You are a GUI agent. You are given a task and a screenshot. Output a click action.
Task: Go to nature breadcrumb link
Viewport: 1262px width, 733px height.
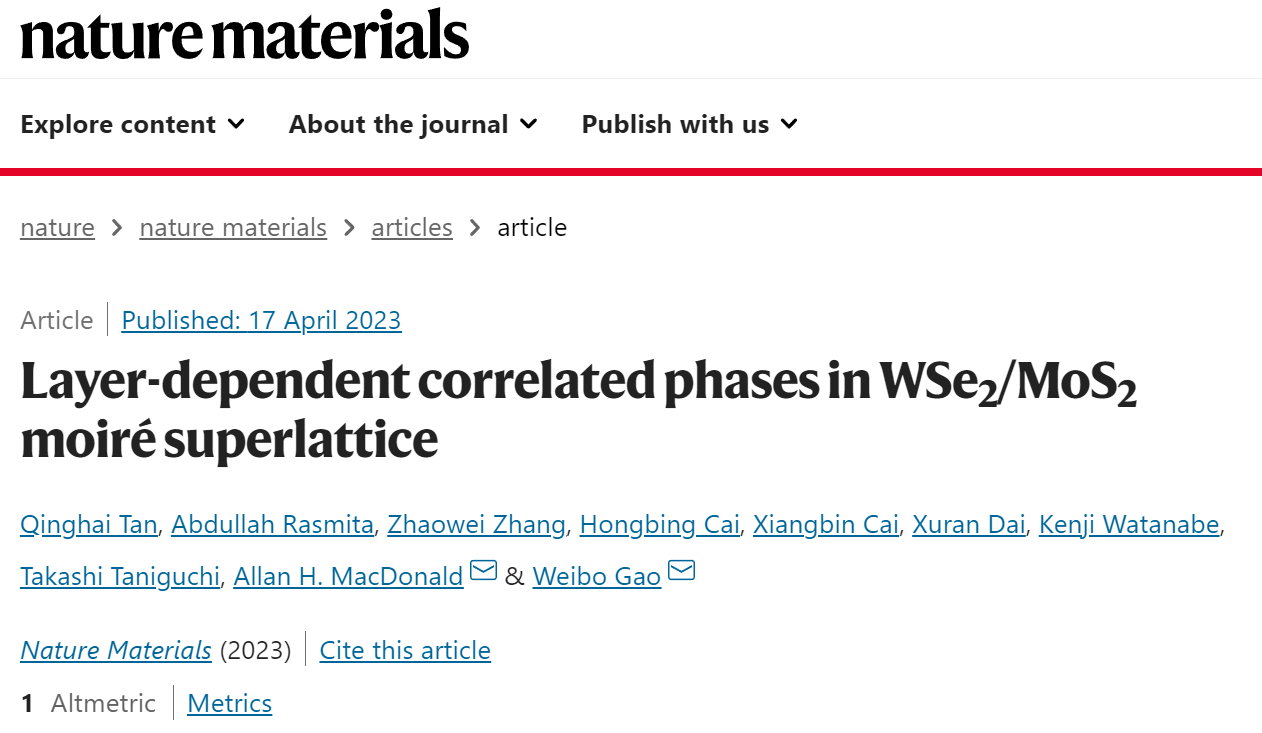tap(57, 228)
